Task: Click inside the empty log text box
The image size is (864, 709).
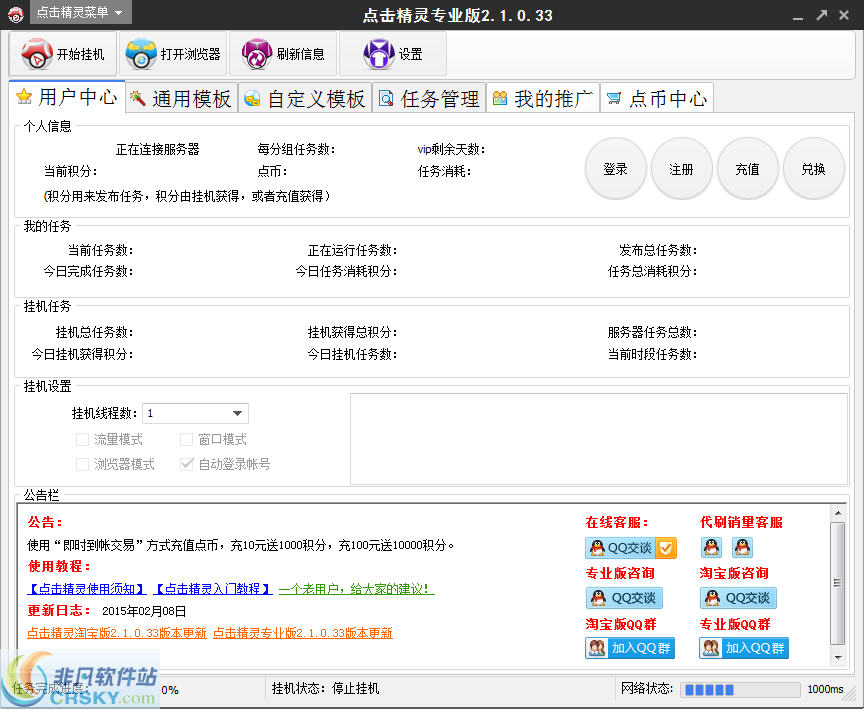Action: (x=599, y=439)
